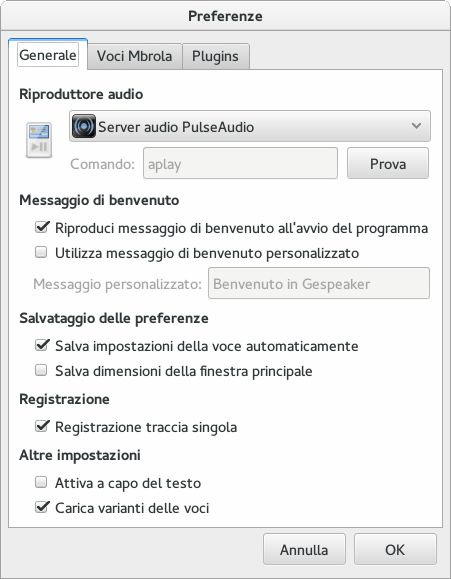Click the media player device icon

[39, 140]
